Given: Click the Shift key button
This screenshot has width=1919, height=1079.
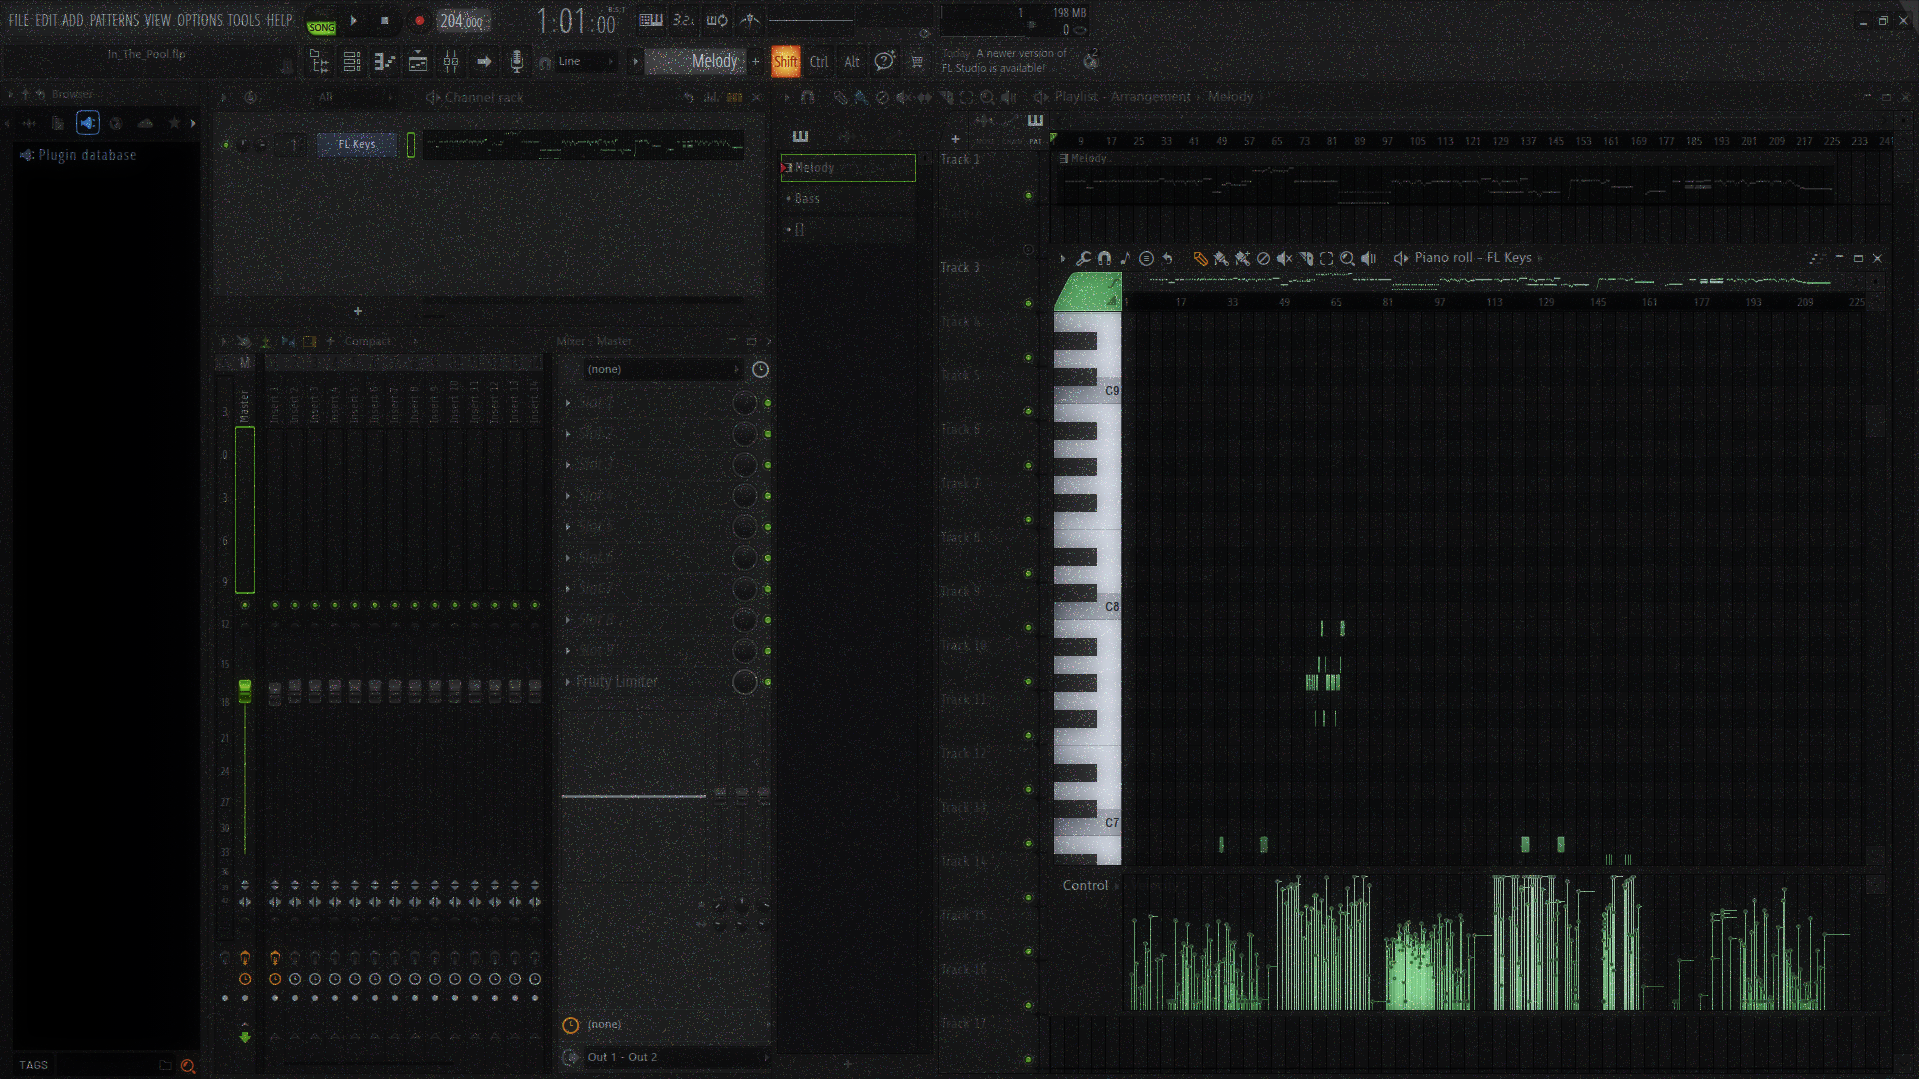Looking at the screenshot, I should click(786, 62).
